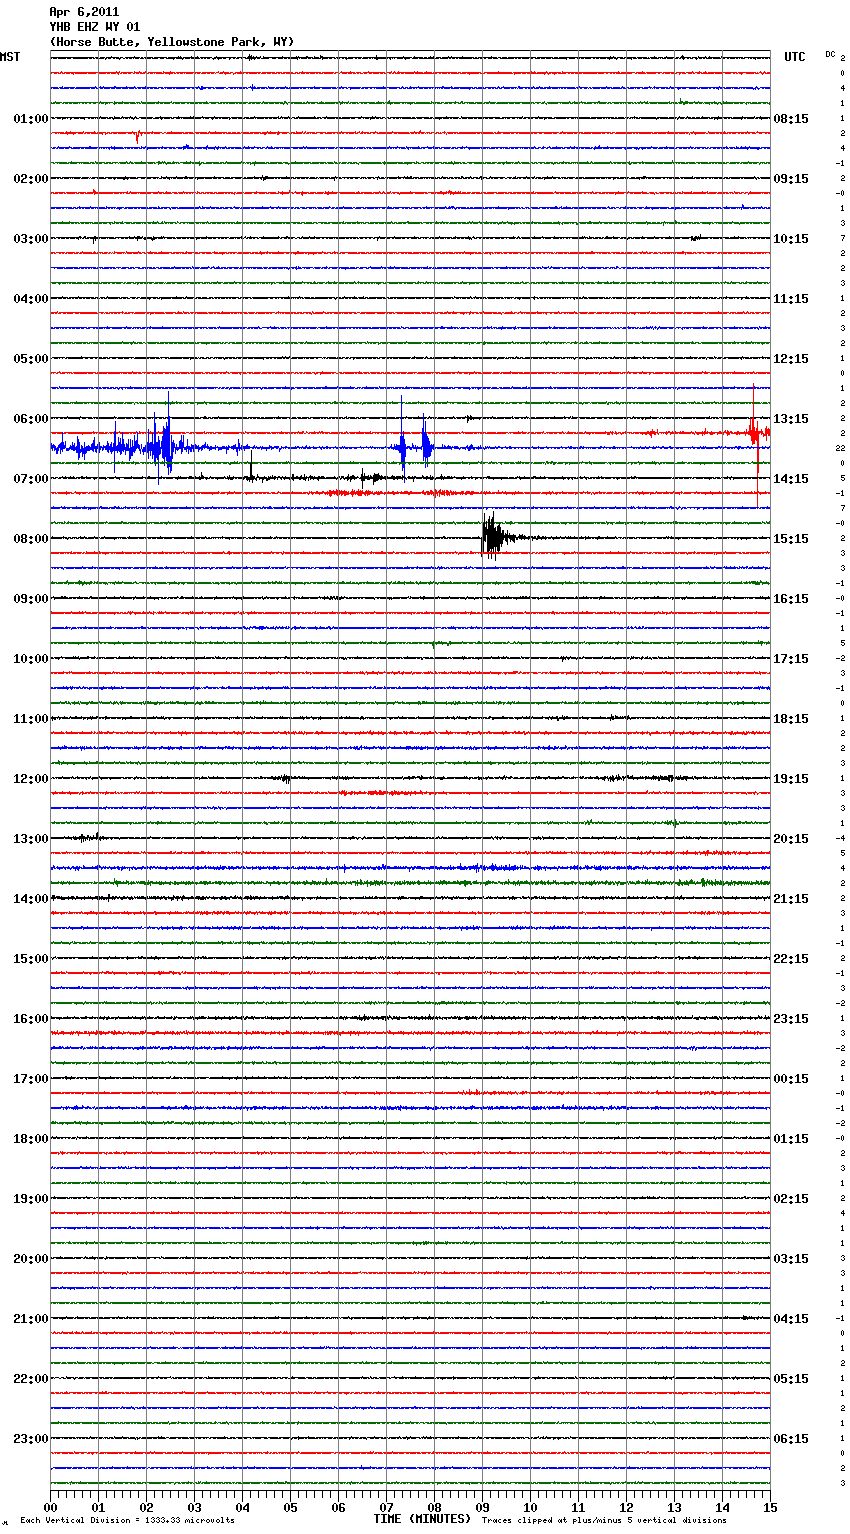Viewport: 850px width, 1534px height.
Task: Click the 09:15 UTC time label
Action: tap(791, 179)
